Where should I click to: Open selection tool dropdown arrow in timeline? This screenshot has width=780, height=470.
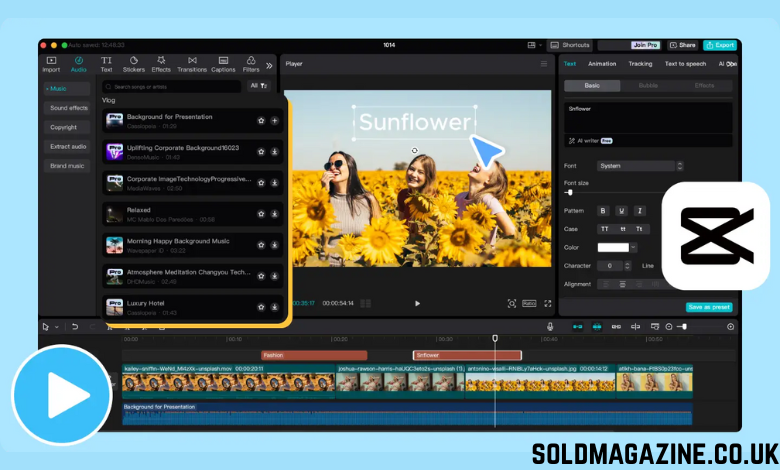point(57,327)
